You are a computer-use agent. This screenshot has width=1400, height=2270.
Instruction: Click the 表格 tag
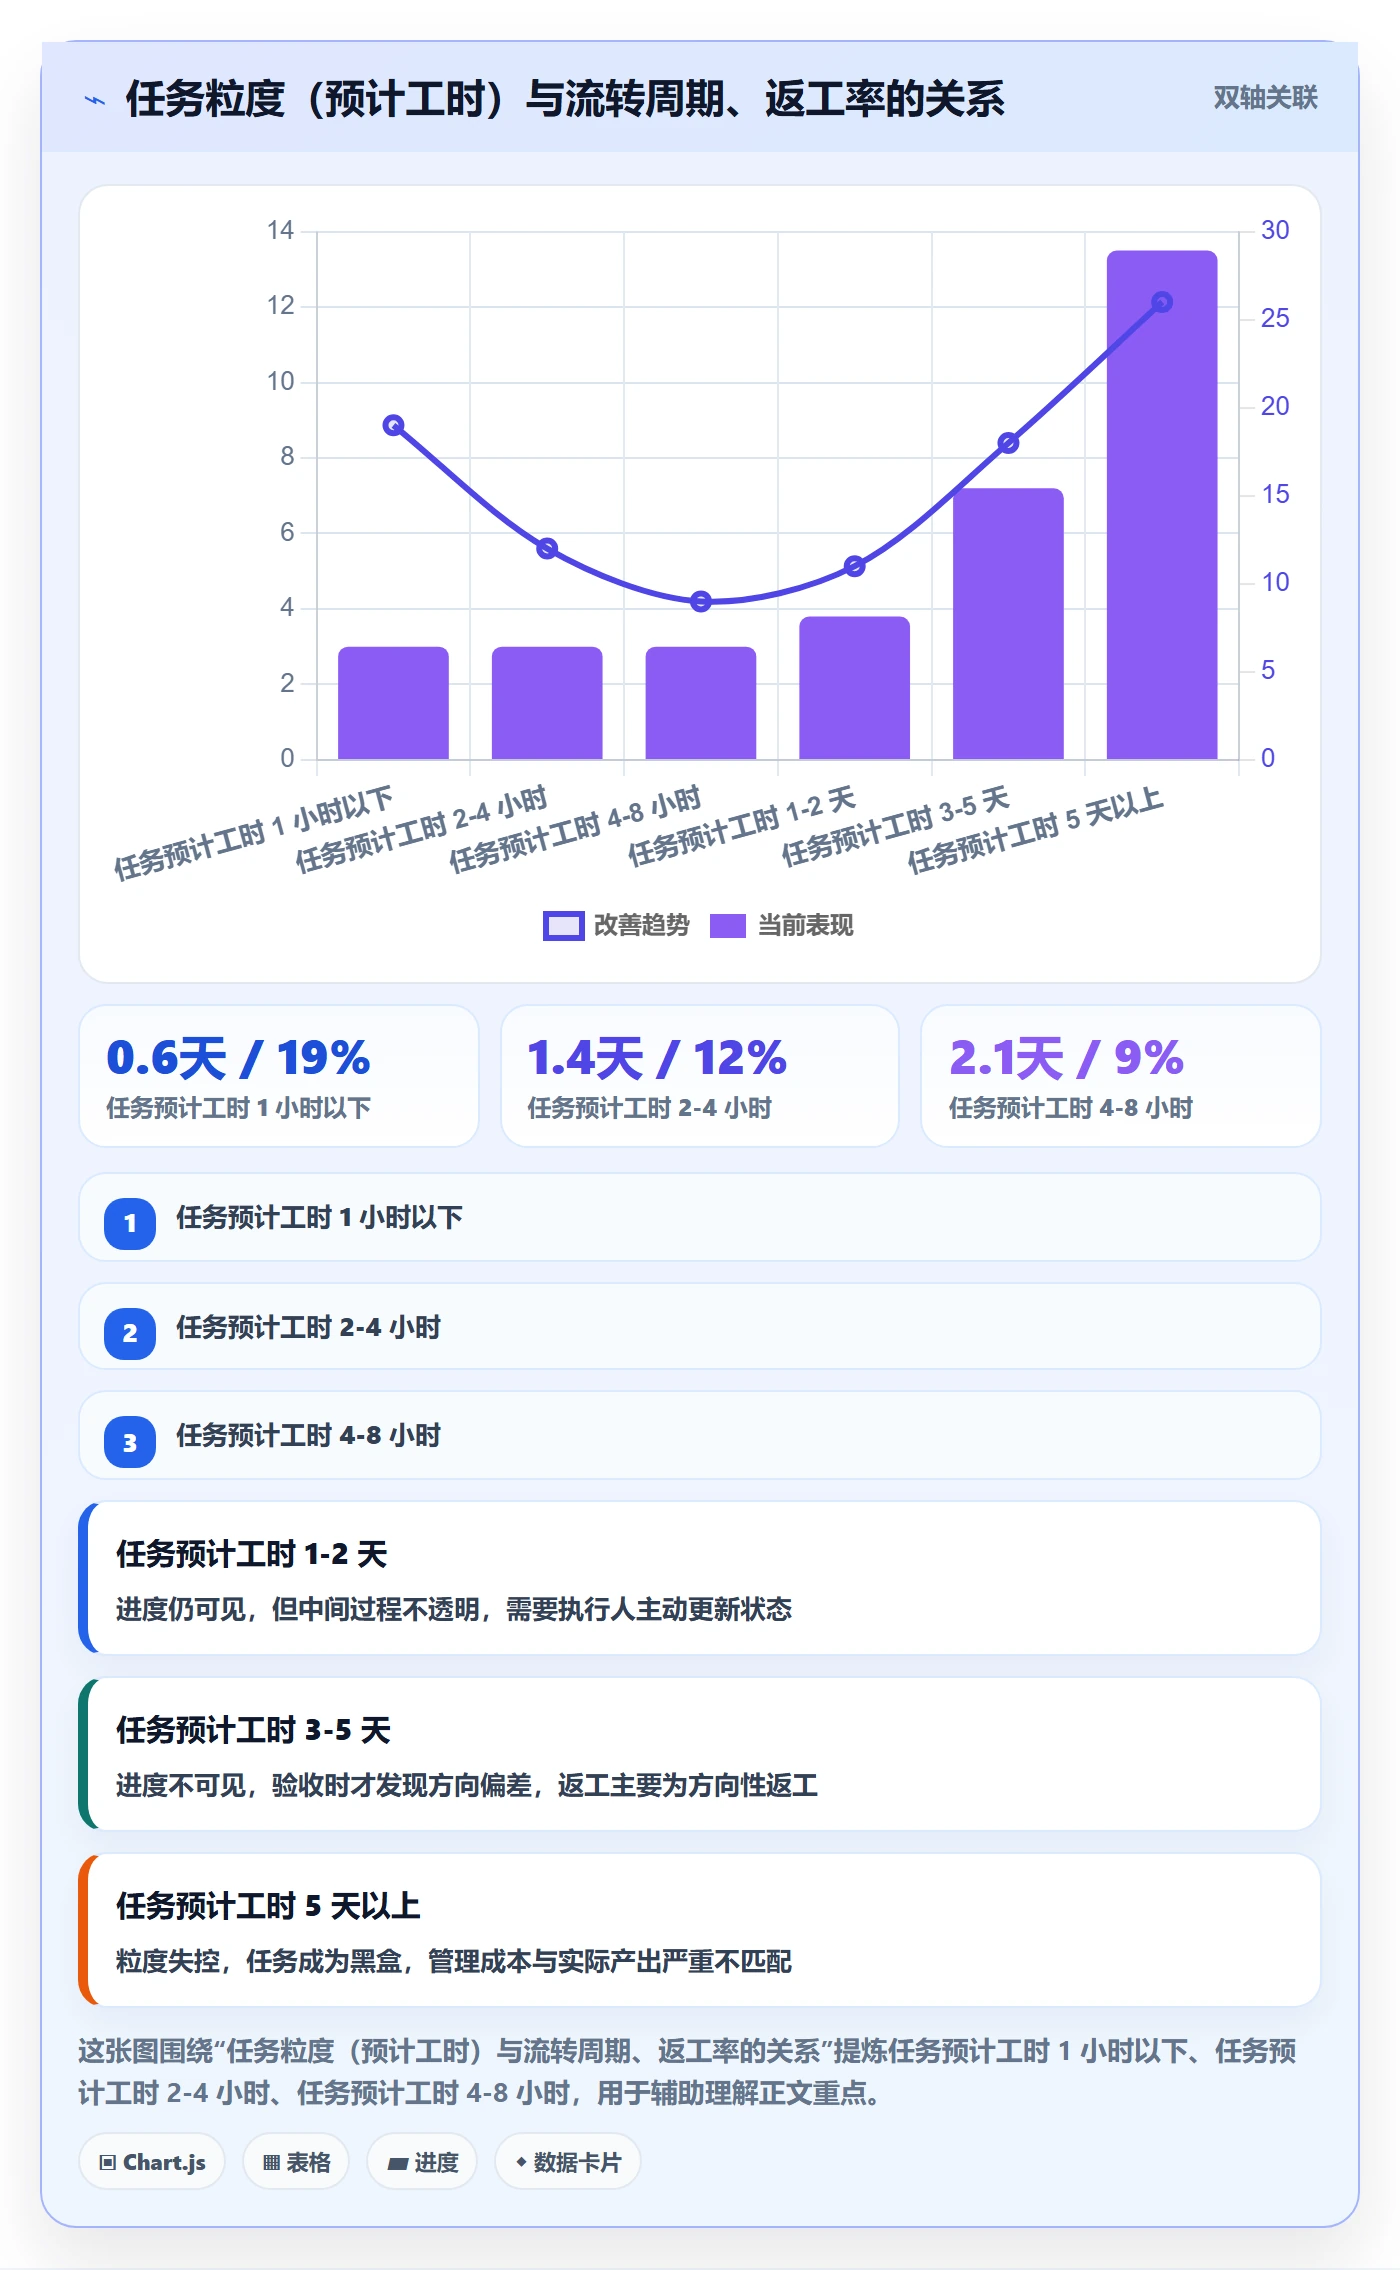click(296, 2162)
